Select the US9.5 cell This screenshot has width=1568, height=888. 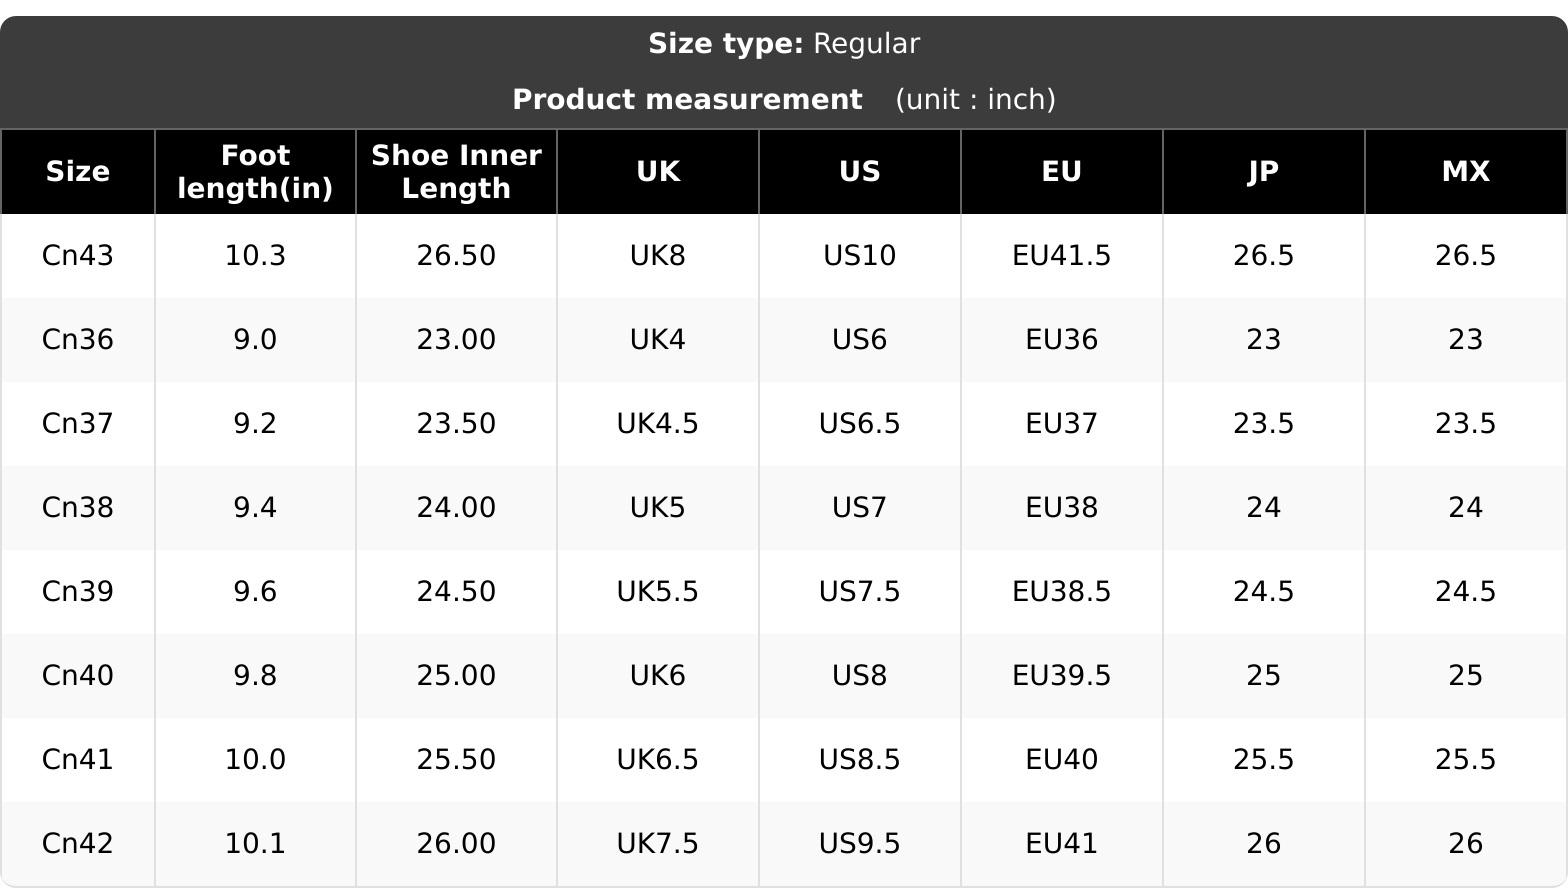(x=860, y=843)
